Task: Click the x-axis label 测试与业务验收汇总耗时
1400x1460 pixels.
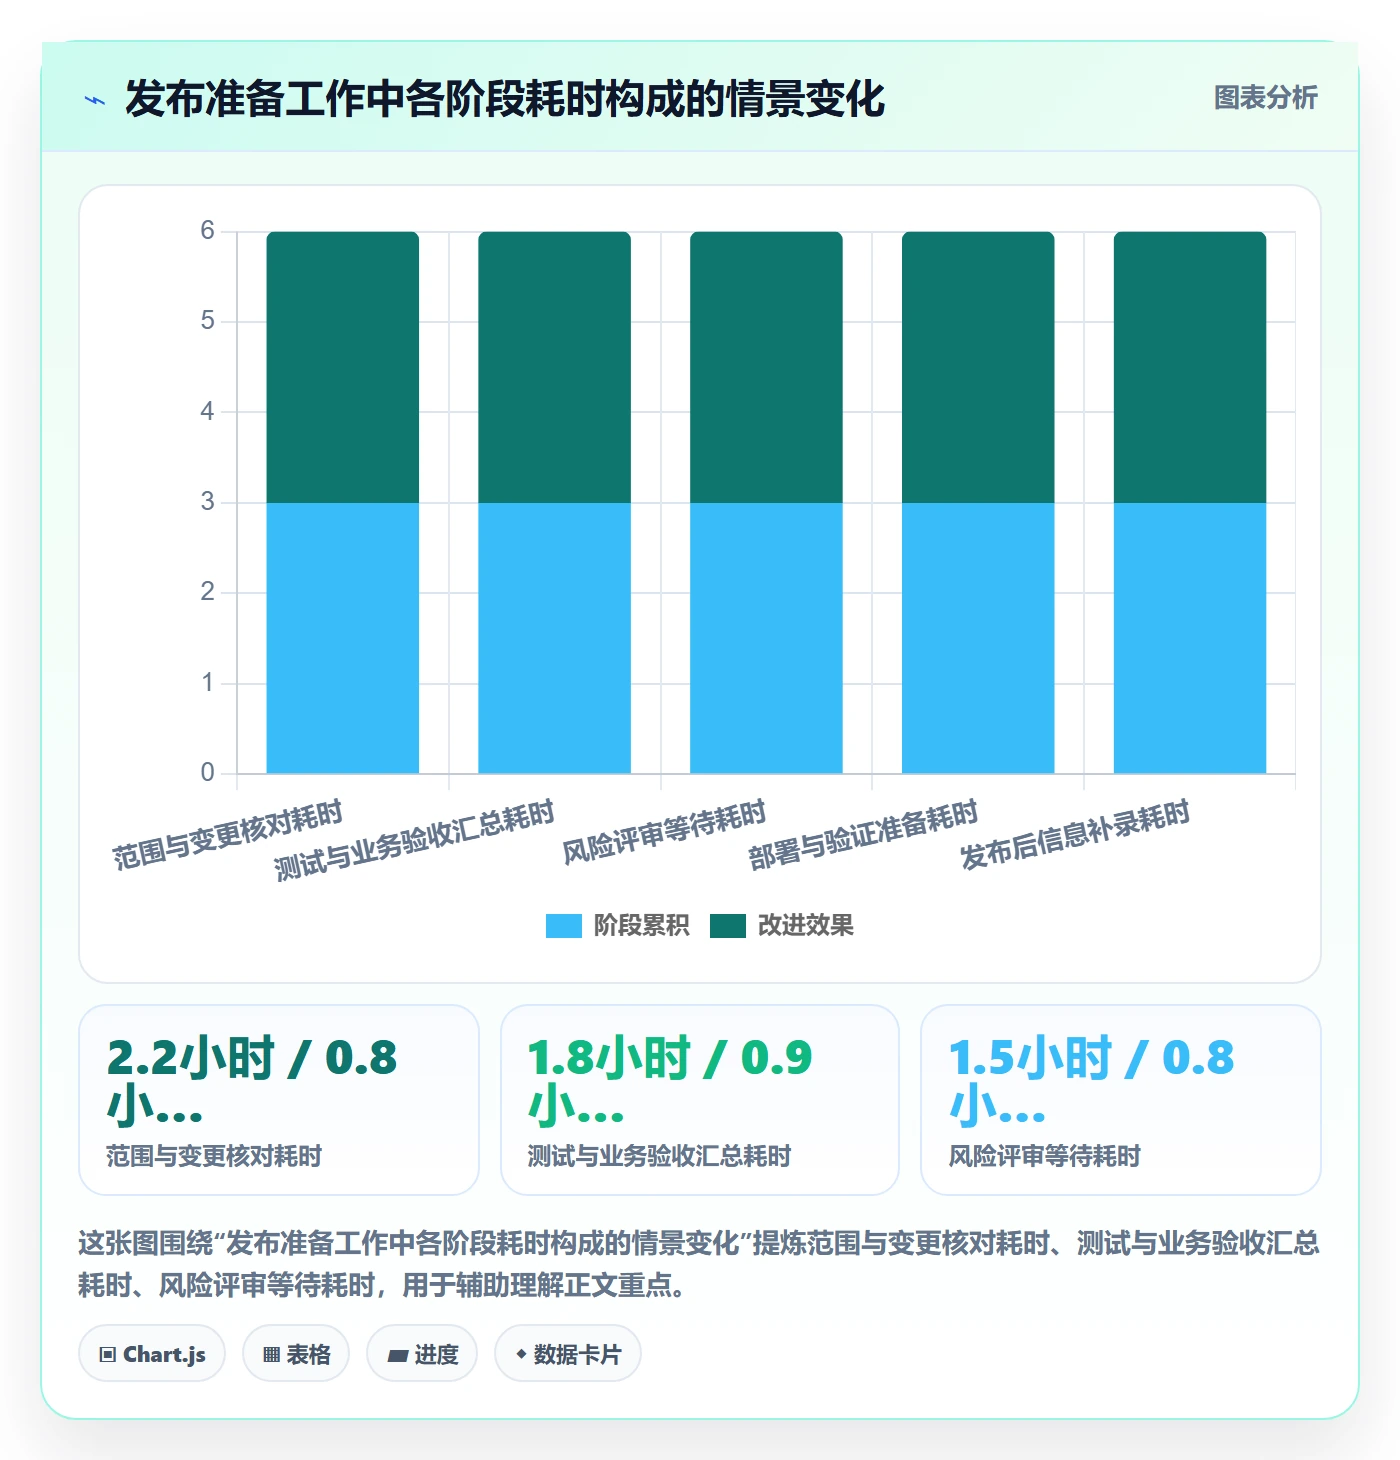Action: click(x=414, y=841)
